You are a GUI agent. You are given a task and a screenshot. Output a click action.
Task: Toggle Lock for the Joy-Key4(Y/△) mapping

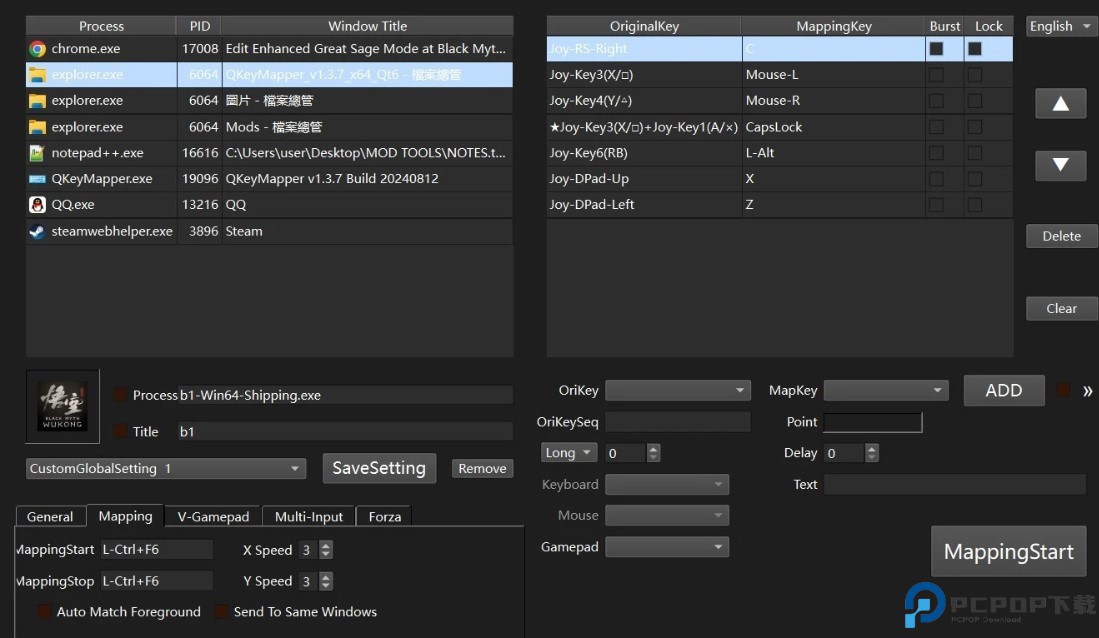[x=974, y=101]
